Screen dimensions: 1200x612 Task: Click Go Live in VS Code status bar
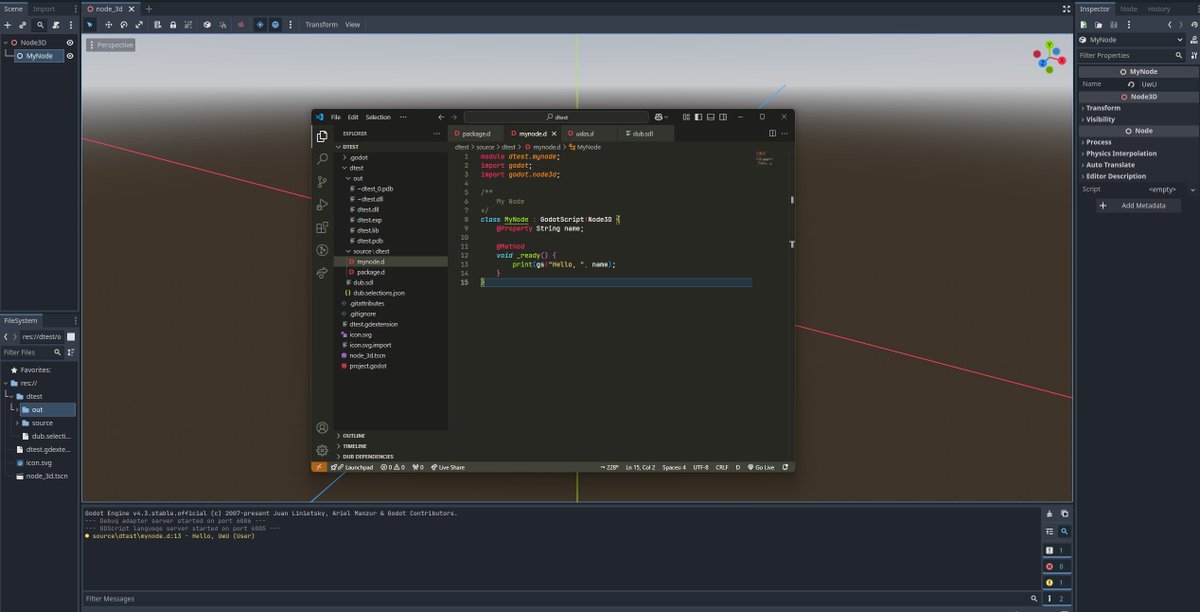(760, 467)
